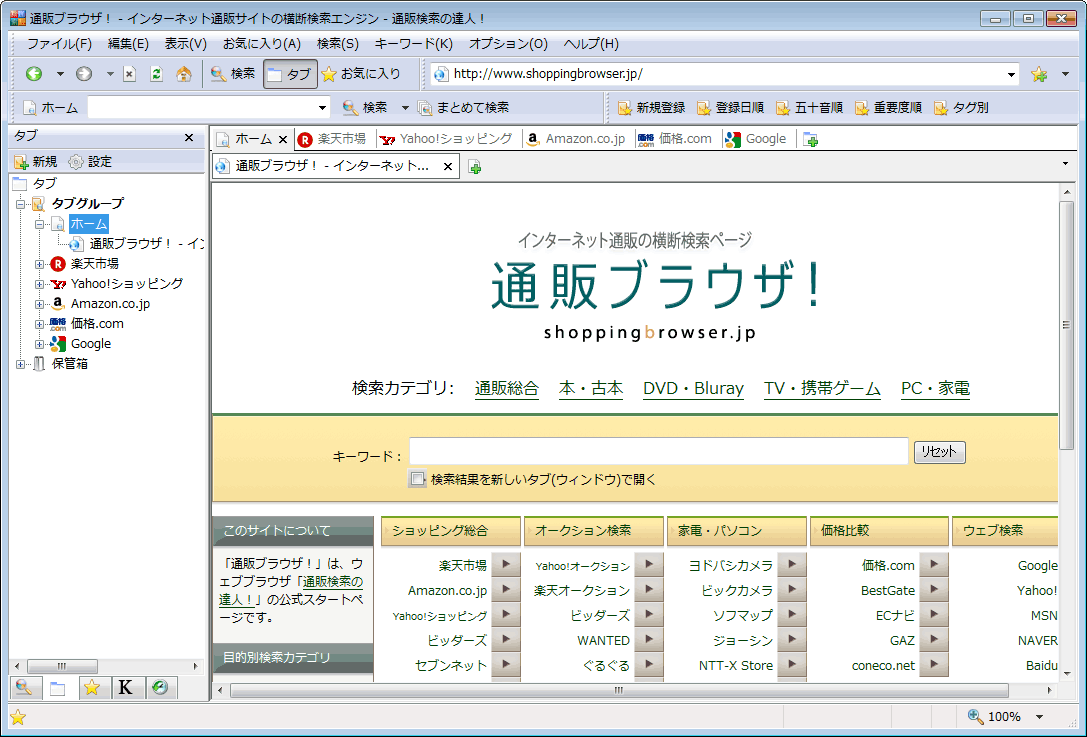Viewport: 1087px width, 737px height.
Task: Open dropdown arrow next to add-favorite star
Action: coord(1066,74)
